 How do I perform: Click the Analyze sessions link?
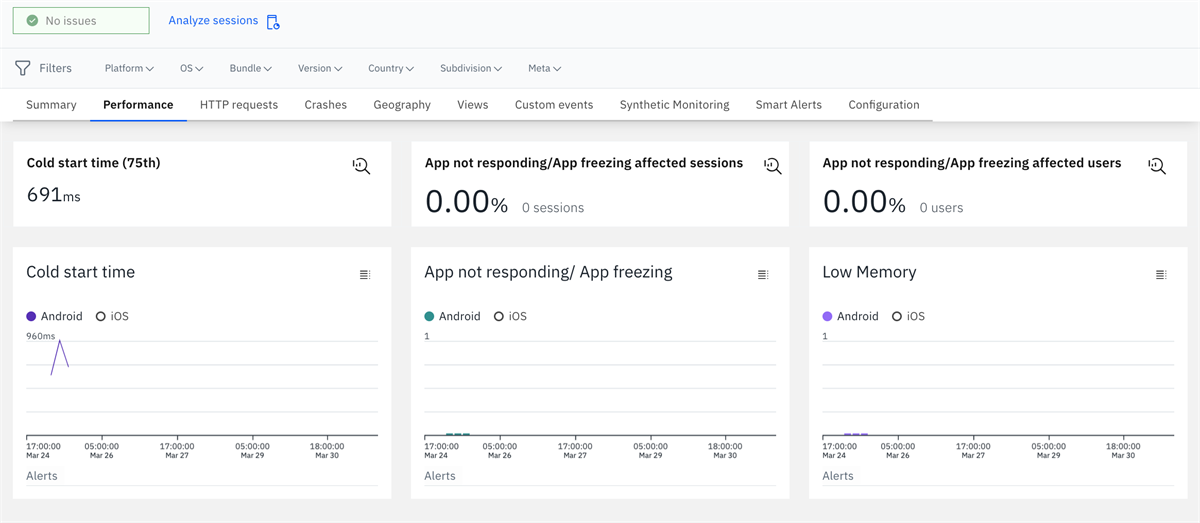(x=213, y=20)
